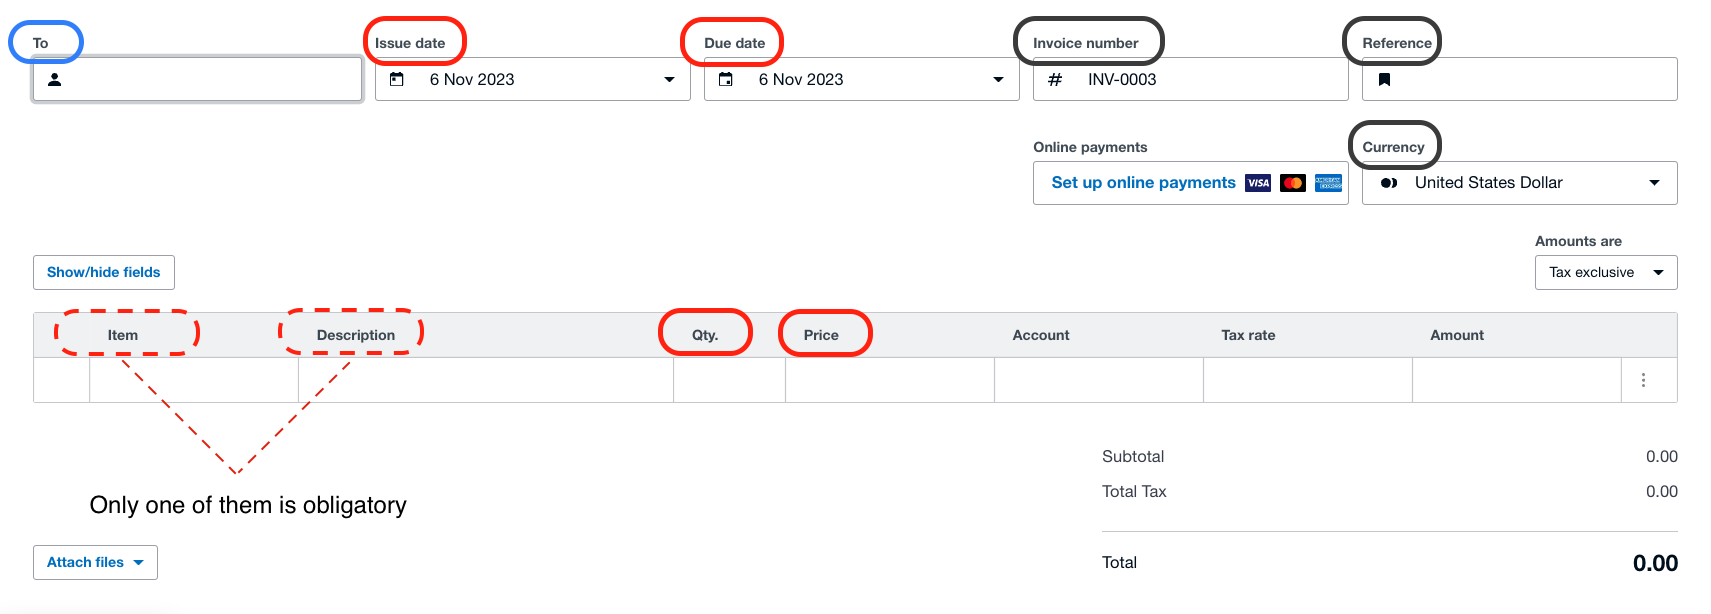1711x614 pixels.
Task: Click the contact person icon in To field
Action: click(x=55, y=80)
